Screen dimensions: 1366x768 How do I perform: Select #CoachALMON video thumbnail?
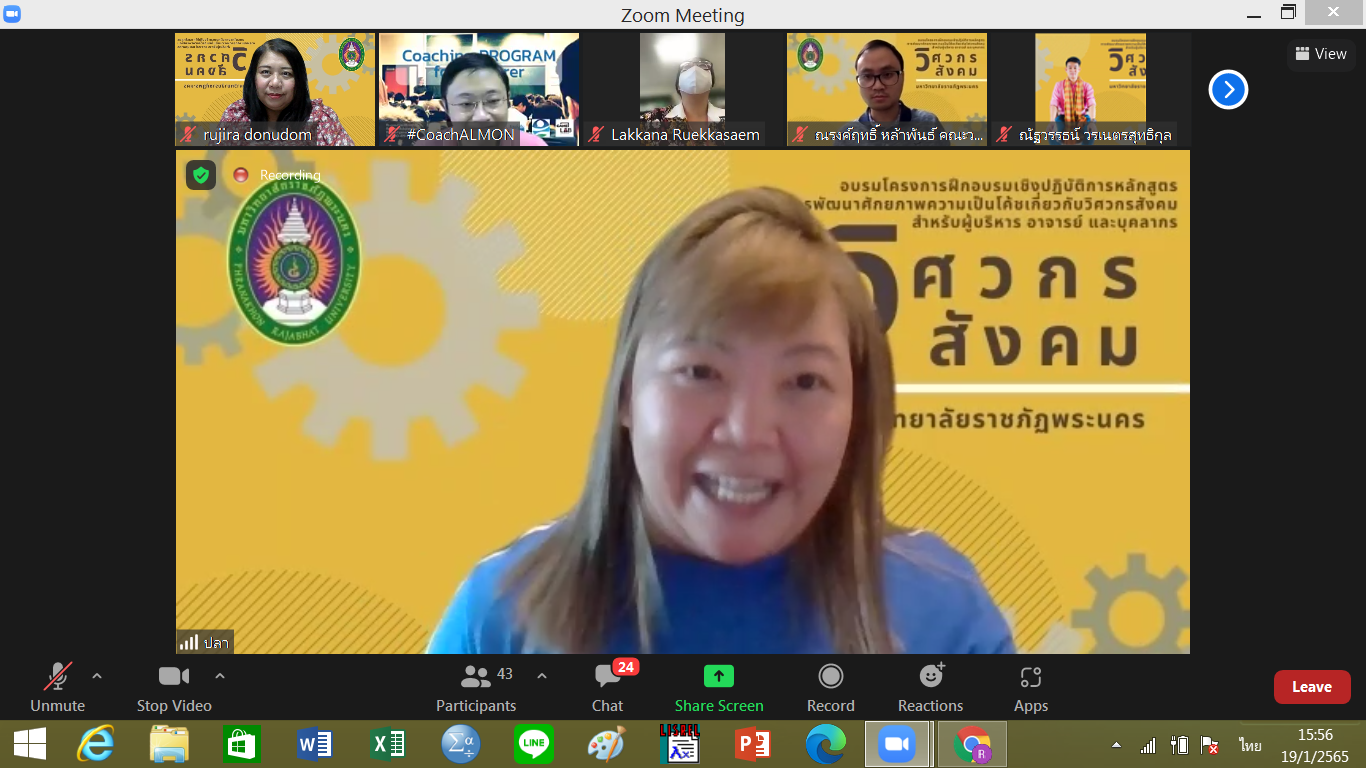479,90
